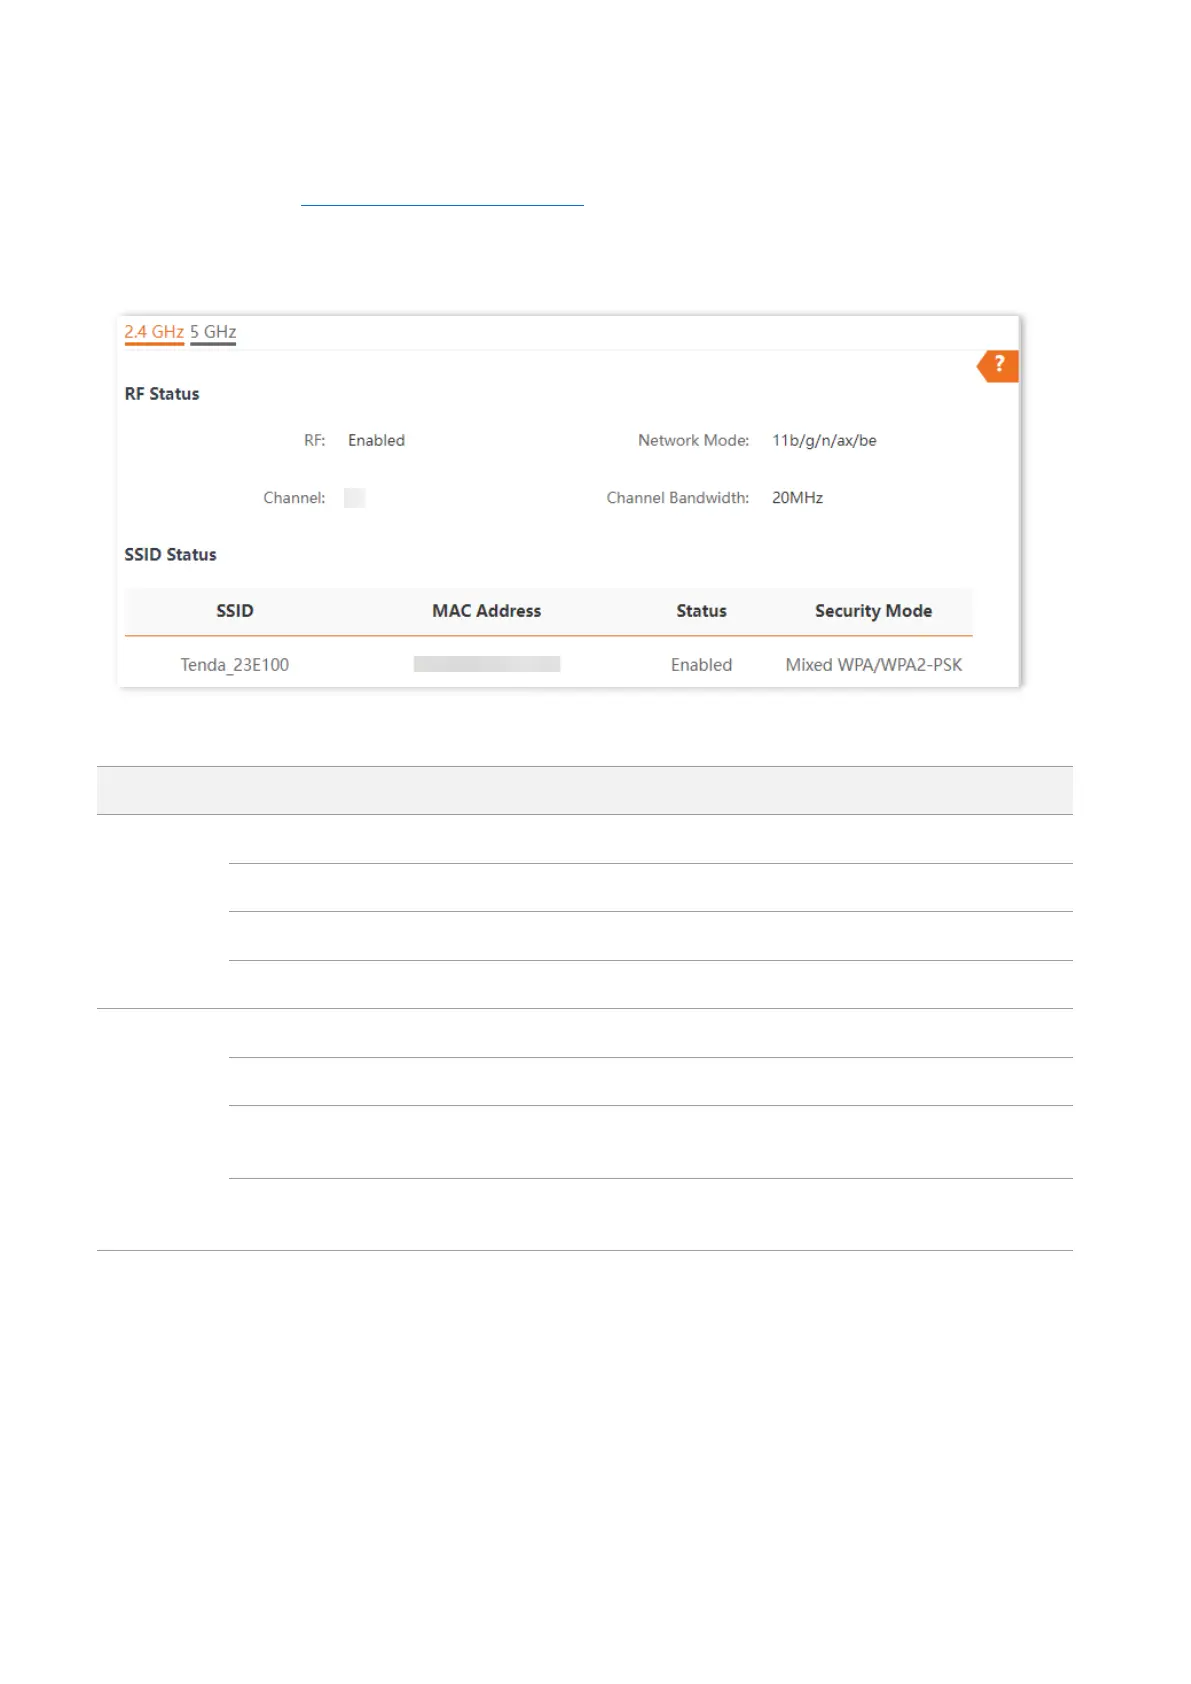Click the SSID column header
1191x1684 pixels.
235,611
